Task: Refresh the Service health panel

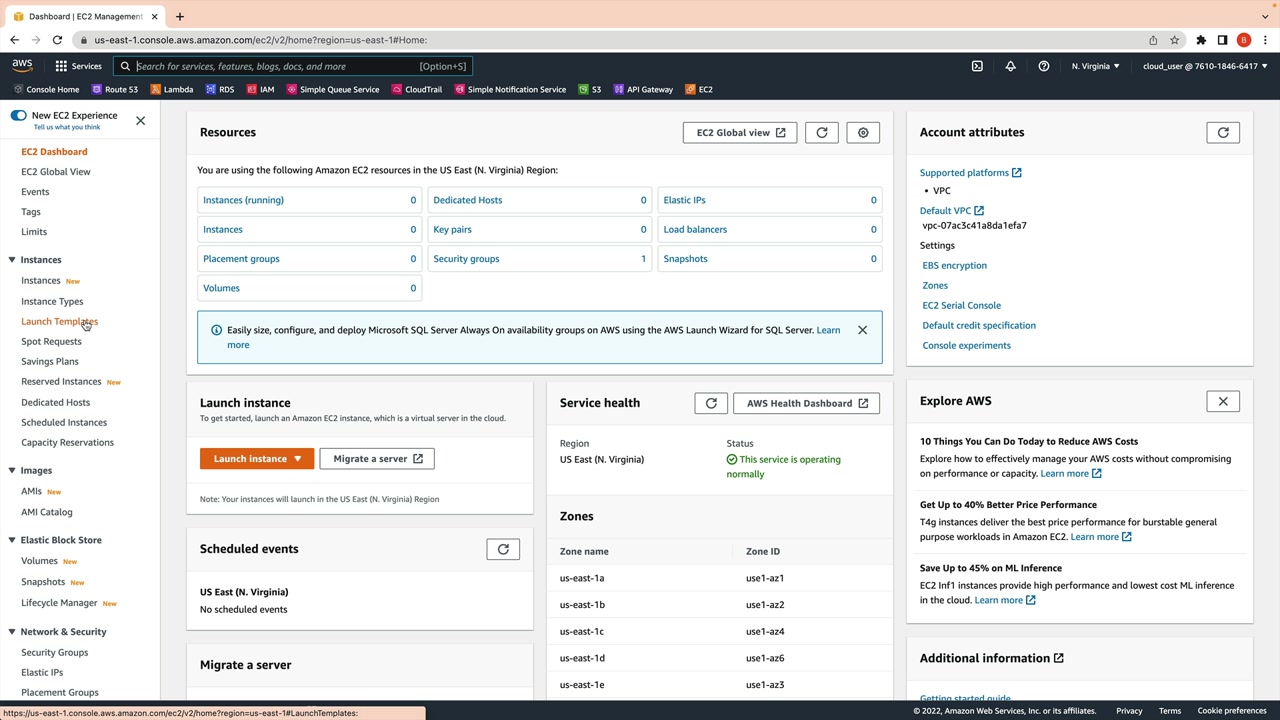Action: [x=711, y=403]
